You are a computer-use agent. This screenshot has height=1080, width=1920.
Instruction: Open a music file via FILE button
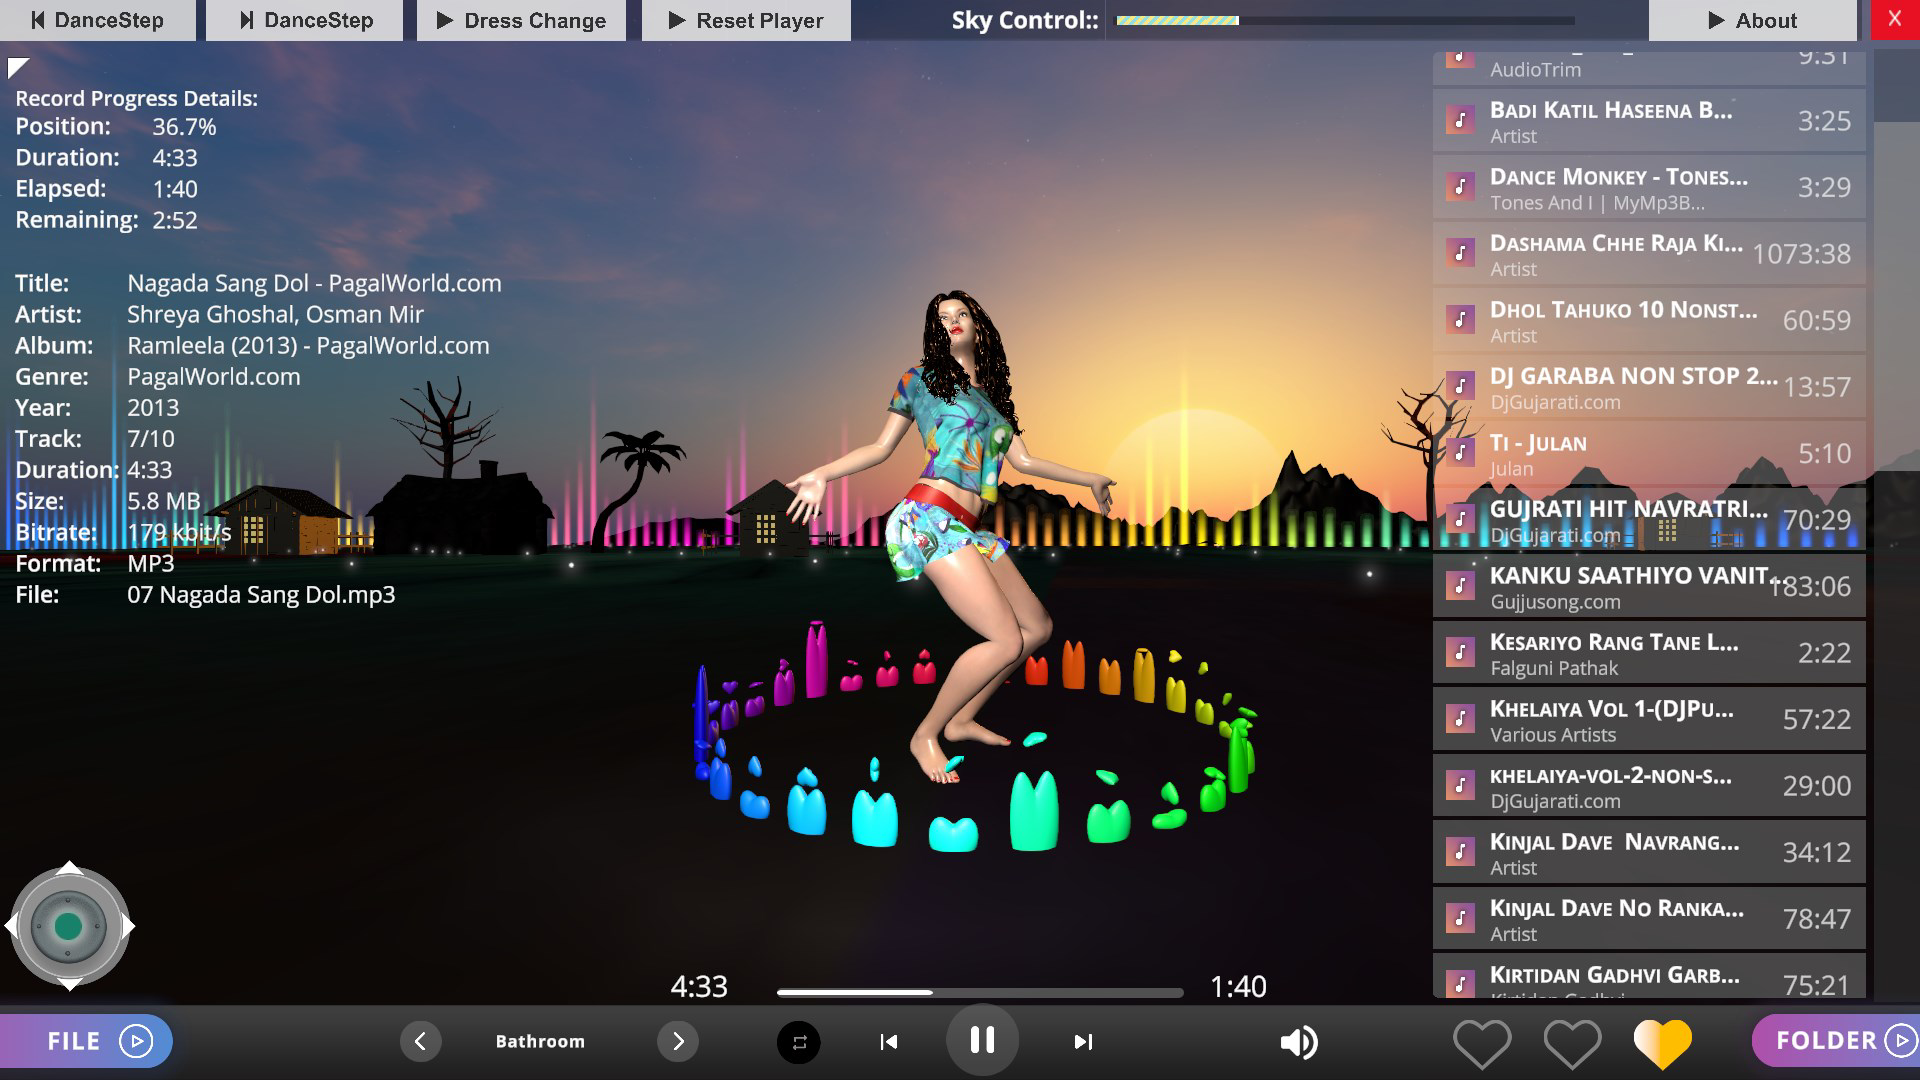coord(86,1041)
